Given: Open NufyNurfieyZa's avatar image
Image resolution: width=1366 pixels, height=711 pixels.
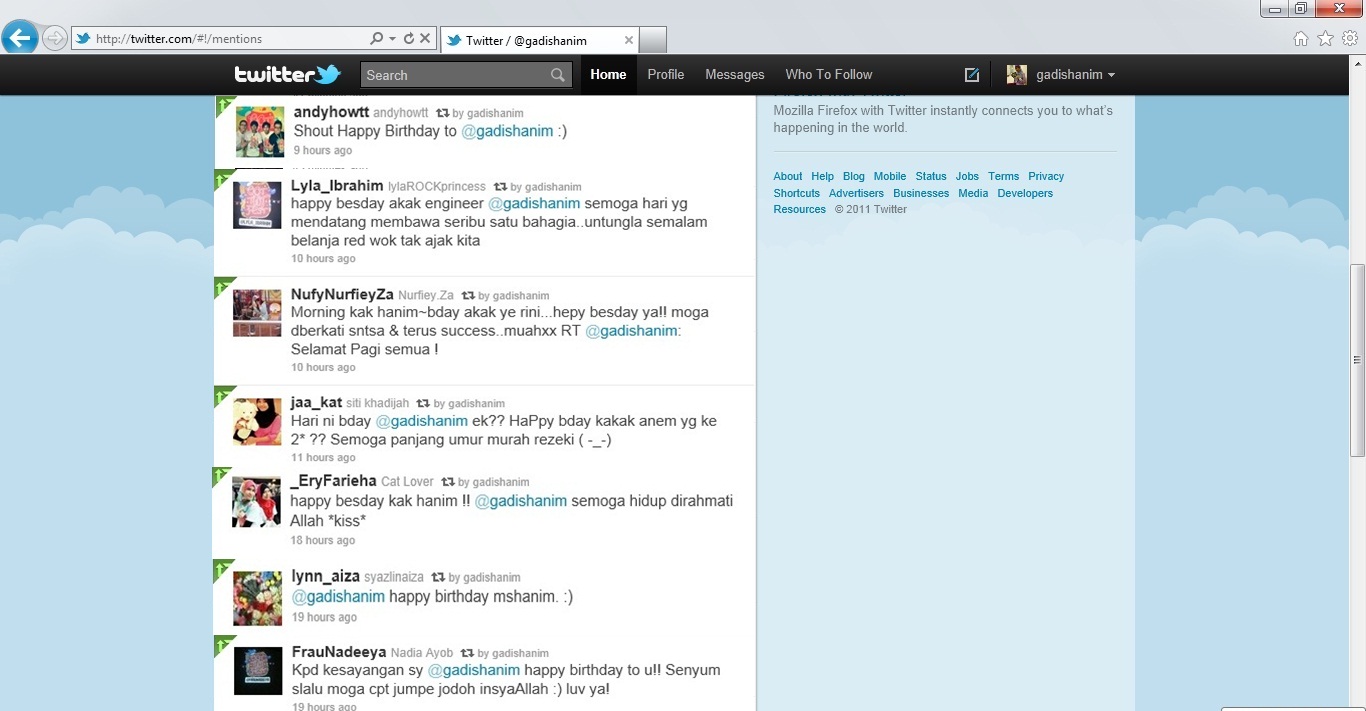Looking at the screenshot, I should click(258, 313).
